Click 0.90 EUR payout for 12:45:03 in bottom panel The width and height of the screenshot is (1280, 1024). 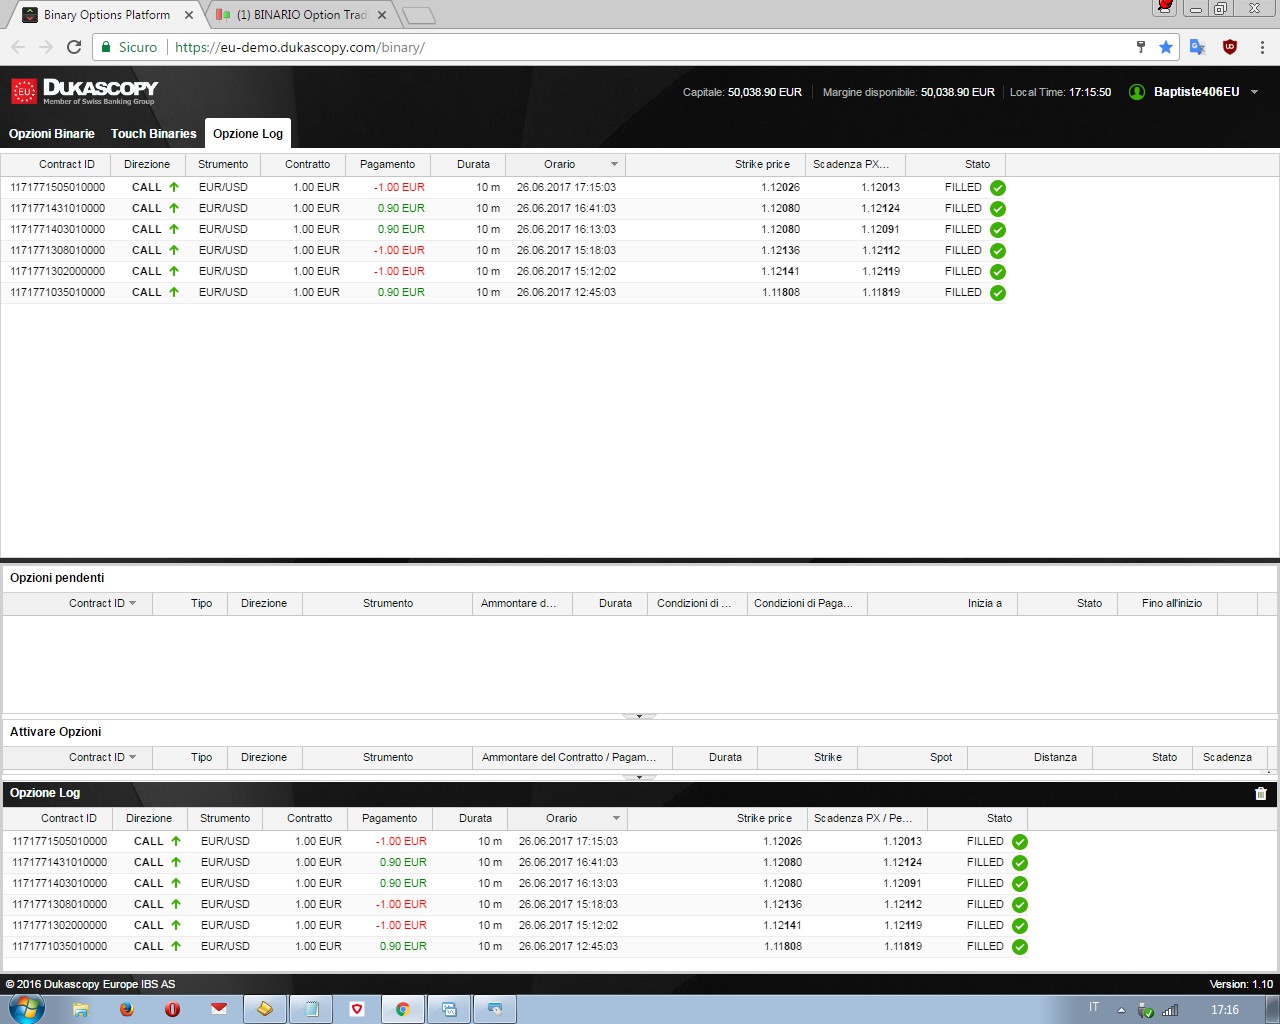pos(403,946)
